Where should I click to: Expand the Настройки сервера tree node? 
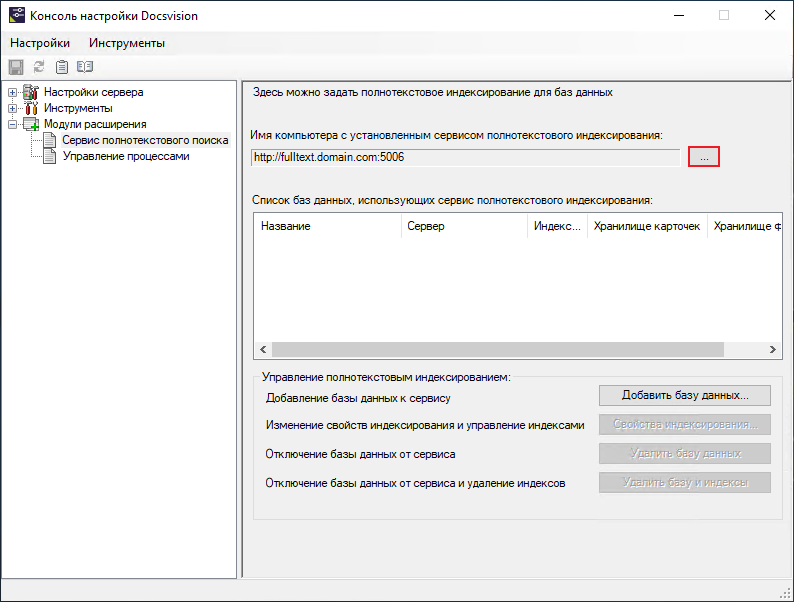click(x=13, y=92)
